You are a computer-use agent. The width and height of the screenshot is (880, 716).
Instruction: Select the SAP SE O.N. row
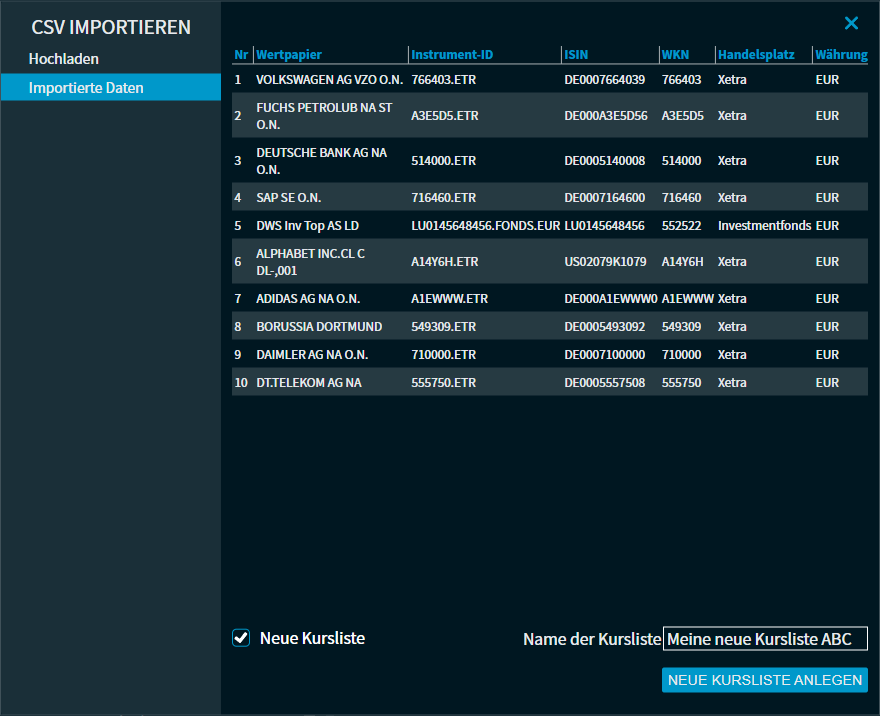pyautogui.click(x=549, y=198)
